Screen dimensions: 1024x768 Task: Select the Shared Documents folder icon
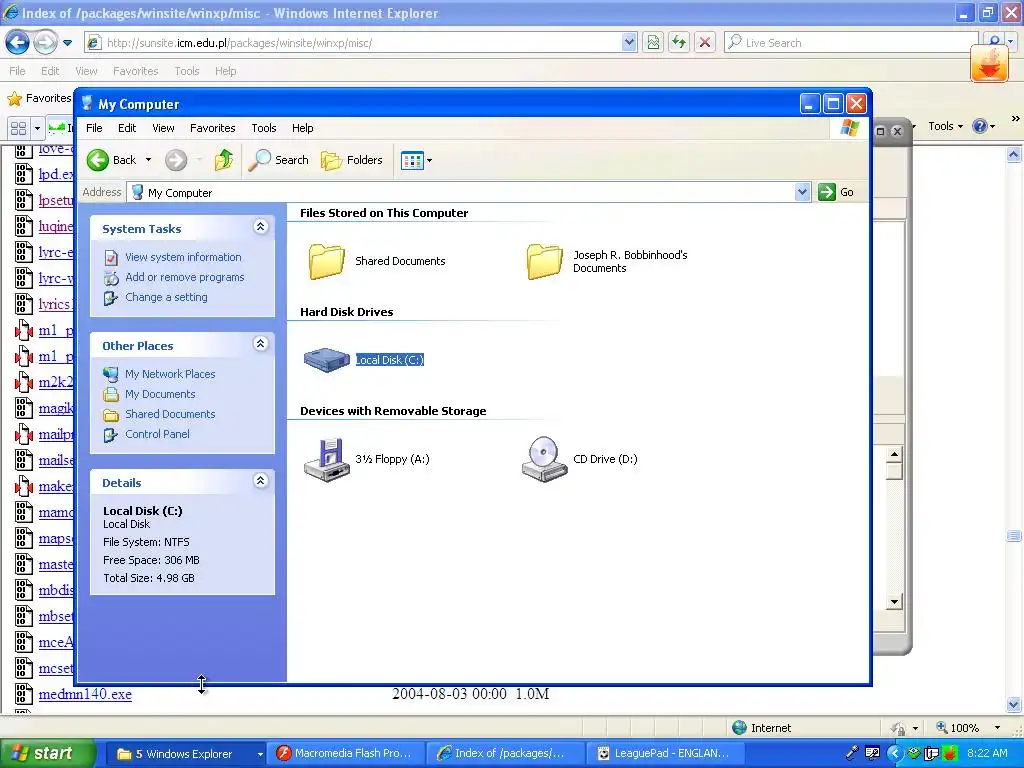[x=326, y=261]
